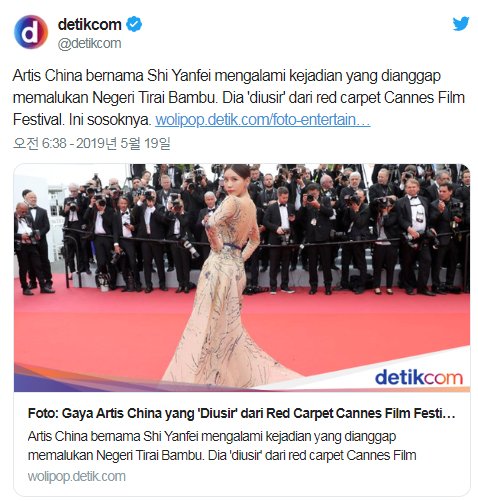The image size is (478, 501).
Task: Select the words Negeri Tirai Bambu in the tweet
Action: pos(154,98)
